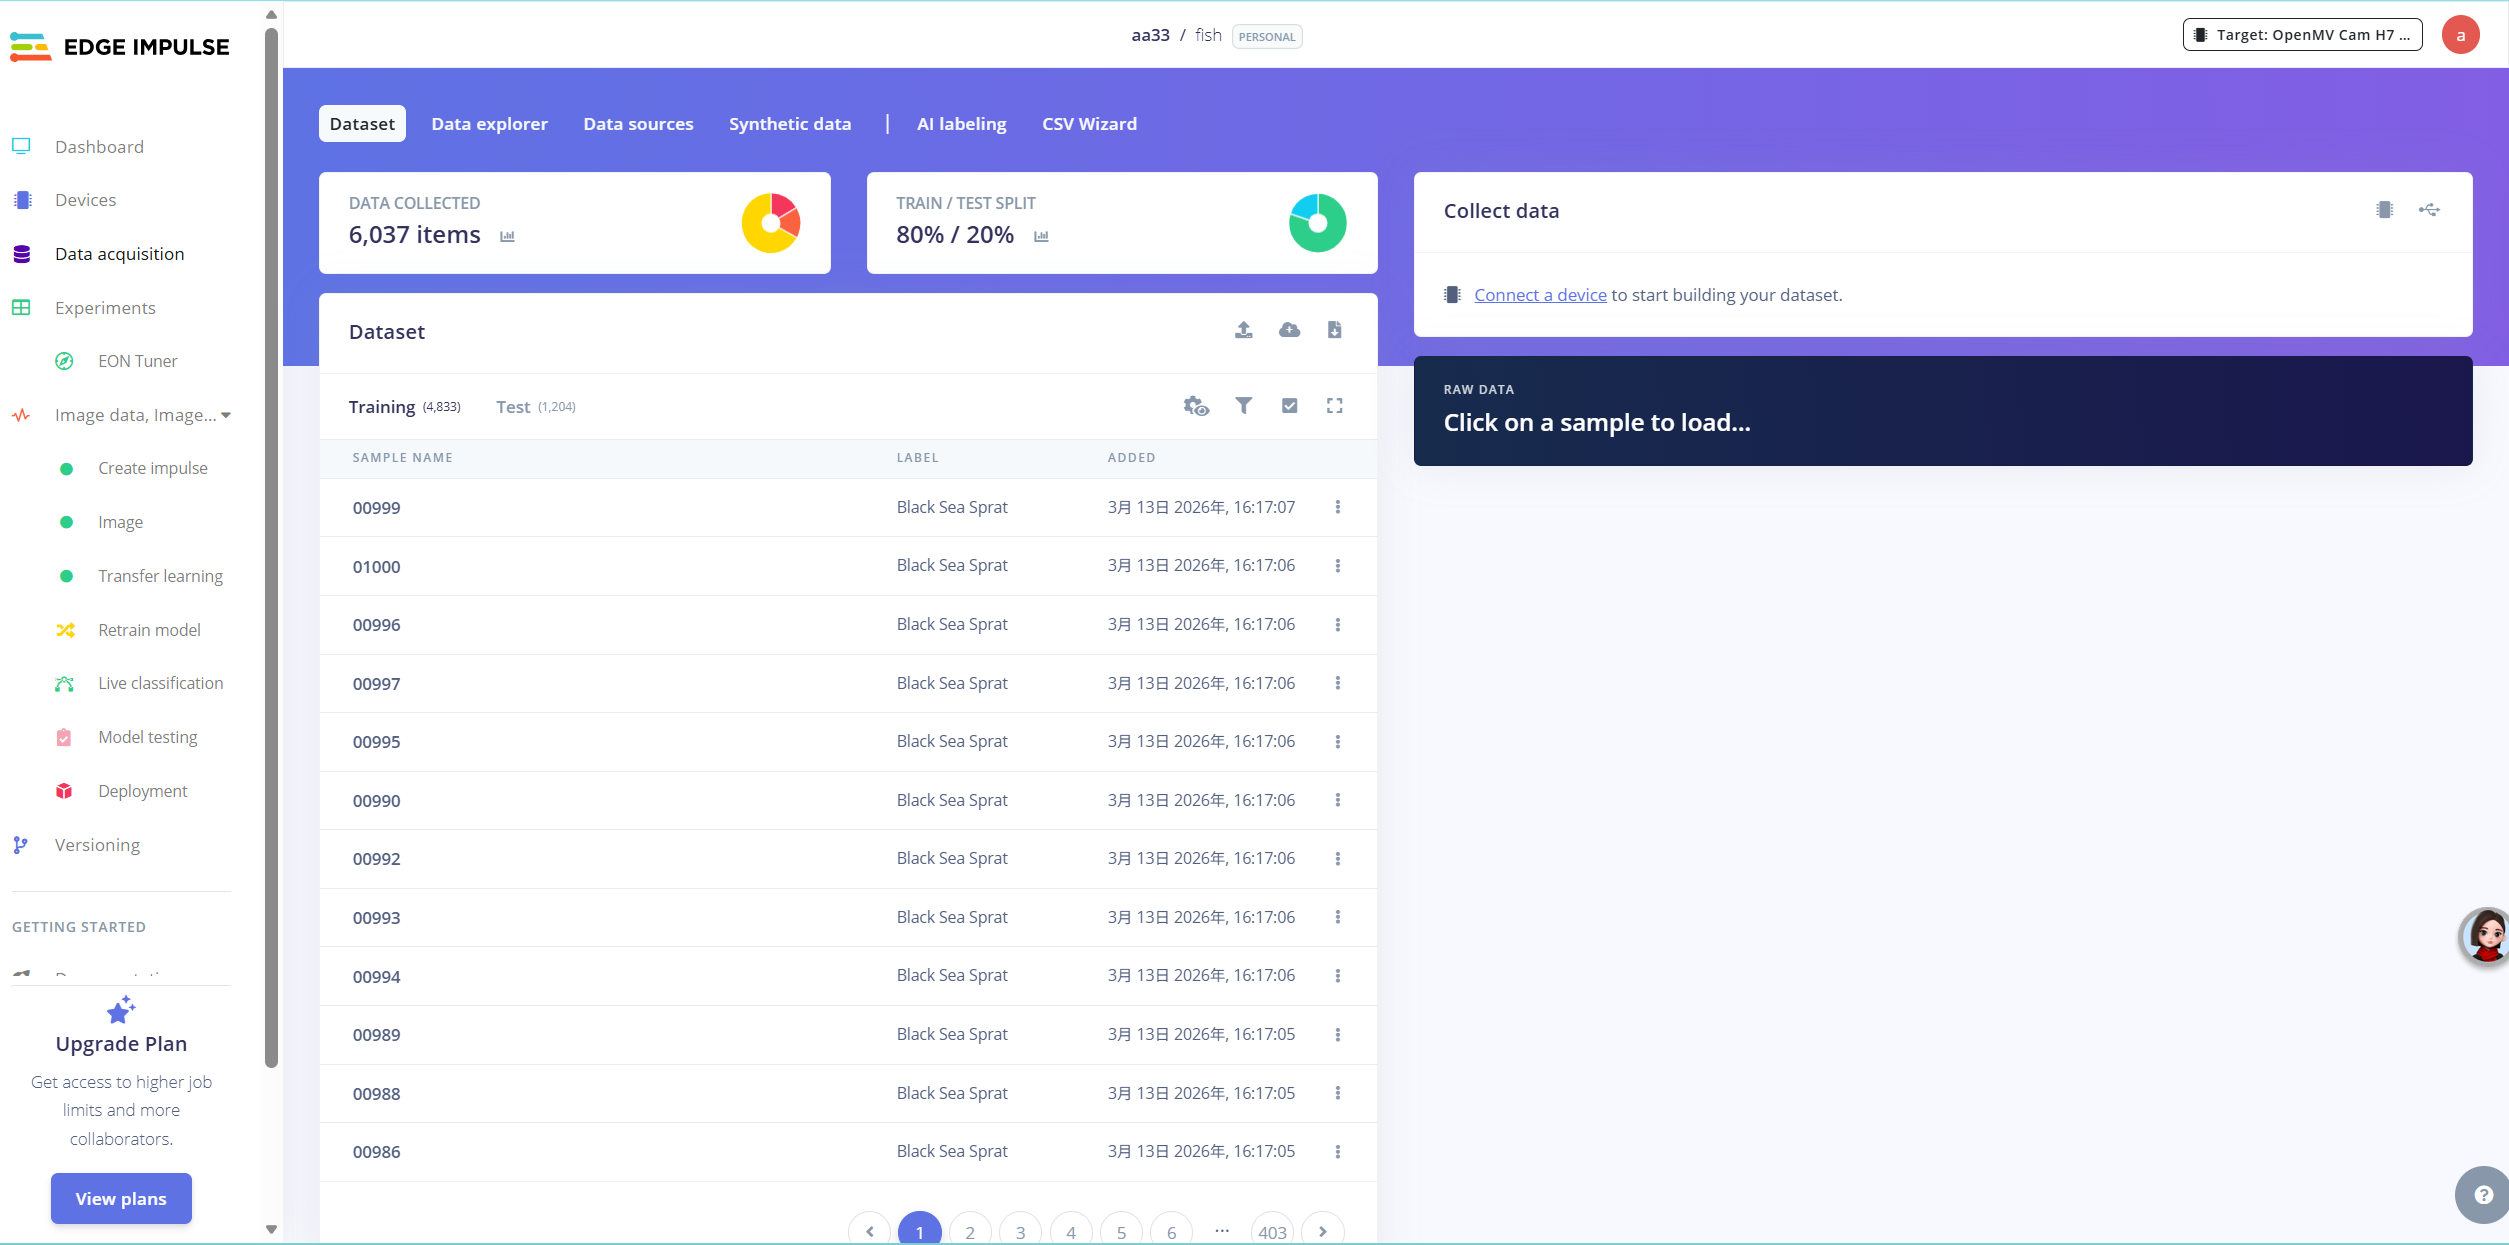Open the Data explorer tab
The height and width of the screenshot is (1245, 2509).
pyautogui.click(x=489, y=124)
